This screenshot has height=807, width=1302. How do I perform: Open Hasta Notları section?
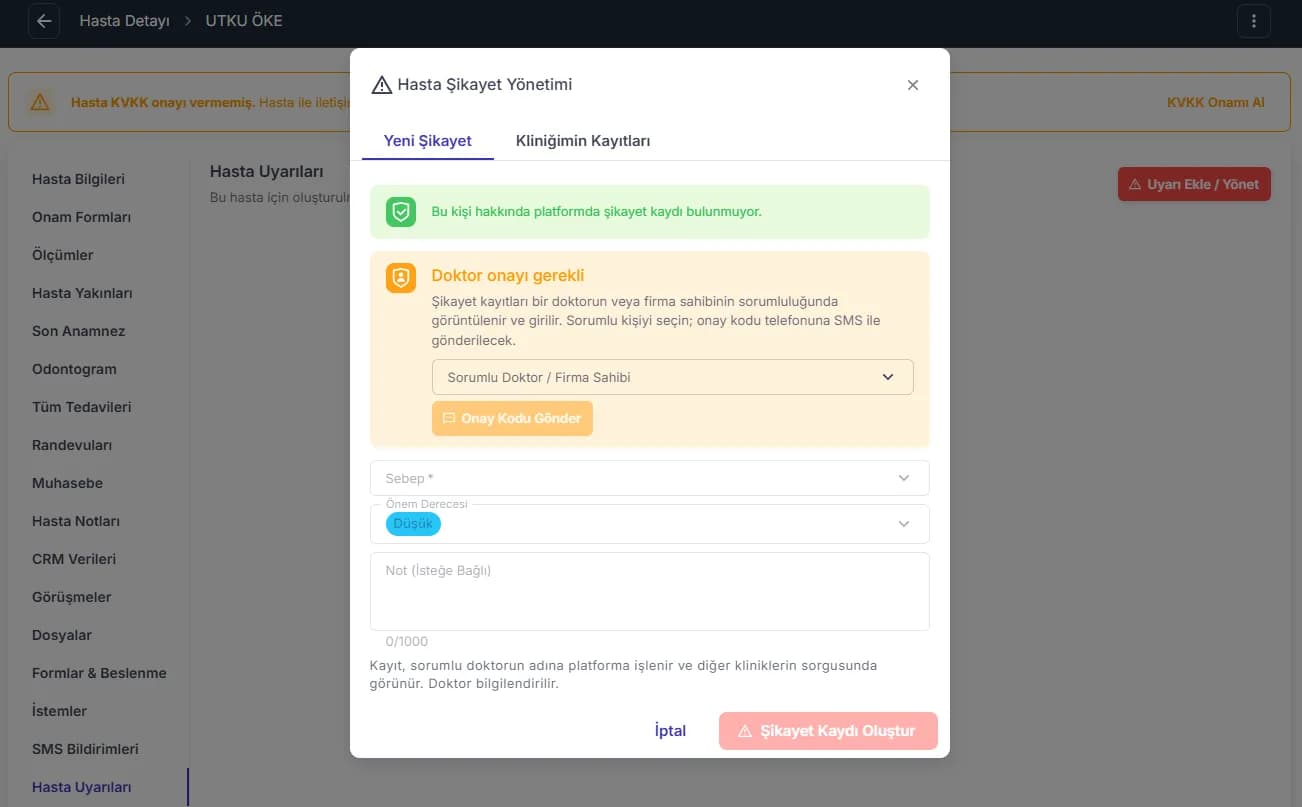[x=76, y=521]
